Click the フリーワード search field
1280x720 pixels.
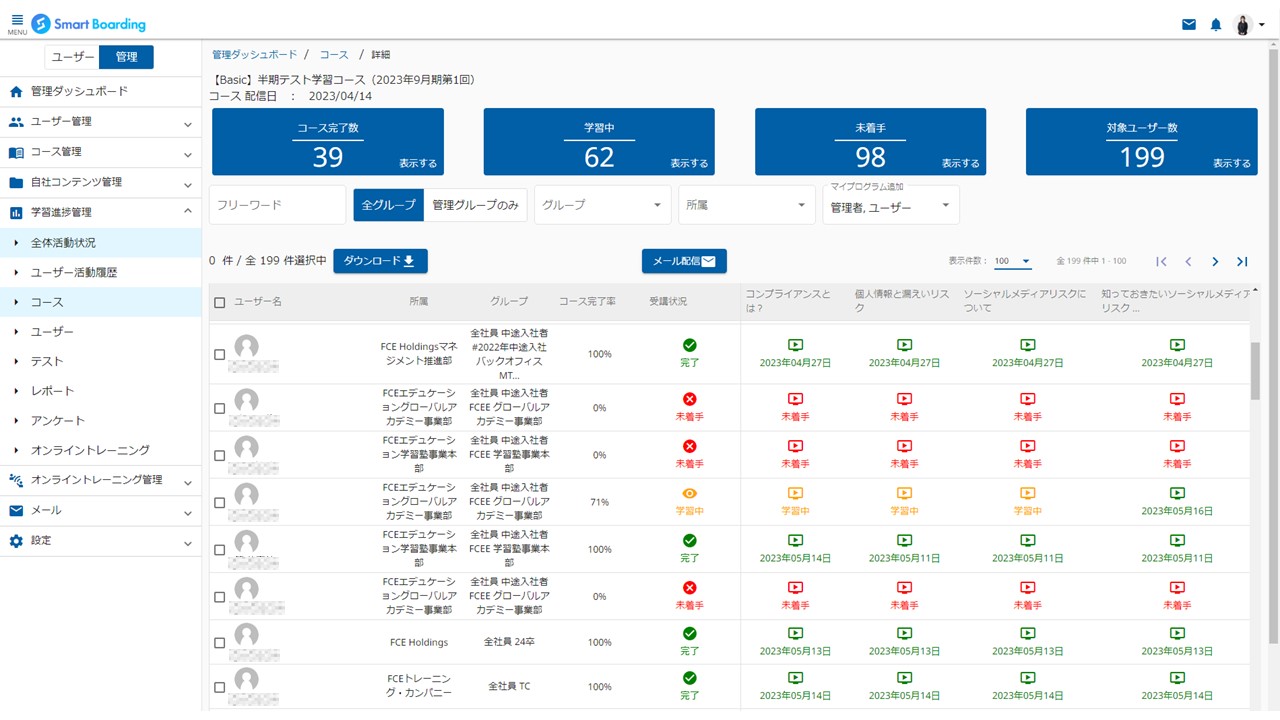277,205
